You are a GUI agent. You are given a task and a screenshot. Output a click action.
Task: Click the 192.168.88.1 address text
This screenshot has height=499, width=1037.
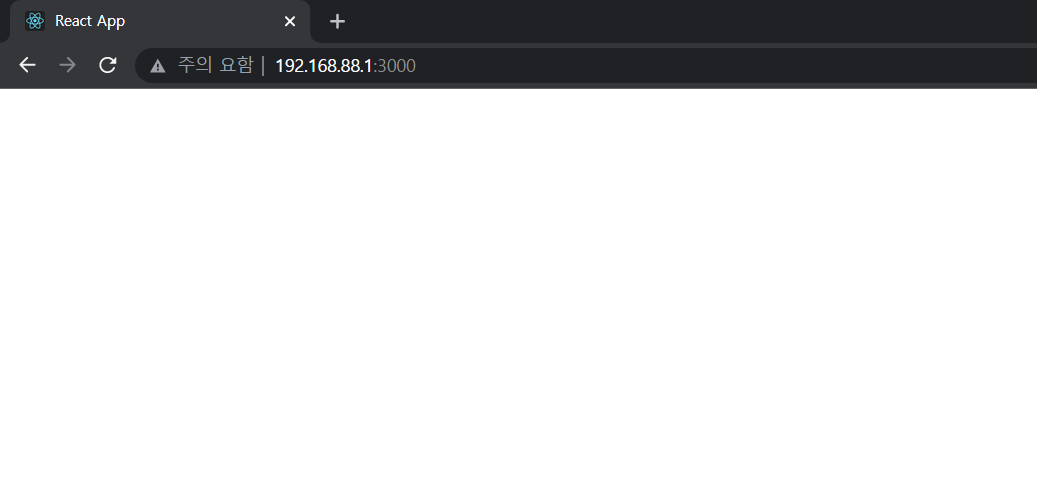click(x=324, y=66)
